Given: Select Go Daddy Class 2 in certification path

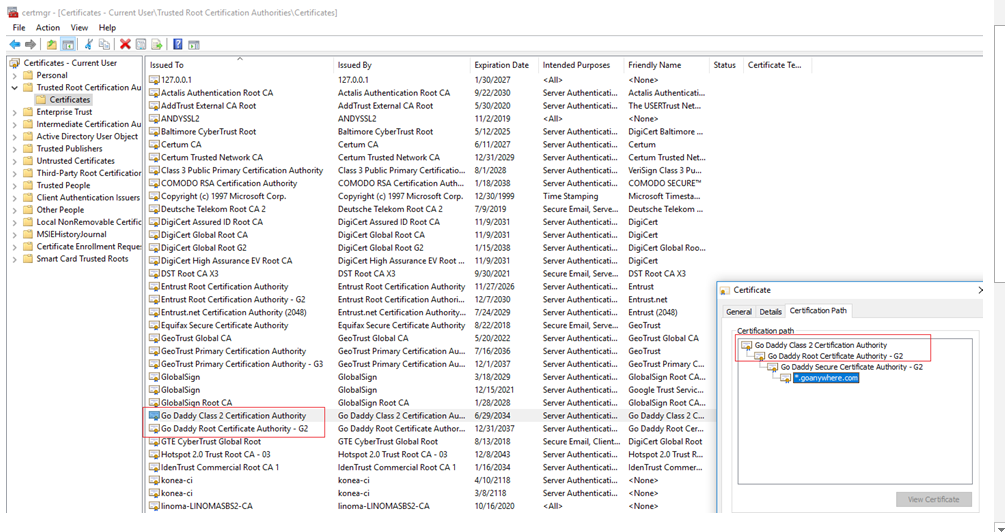Looking at the screenshot, I should coord(820,345).
